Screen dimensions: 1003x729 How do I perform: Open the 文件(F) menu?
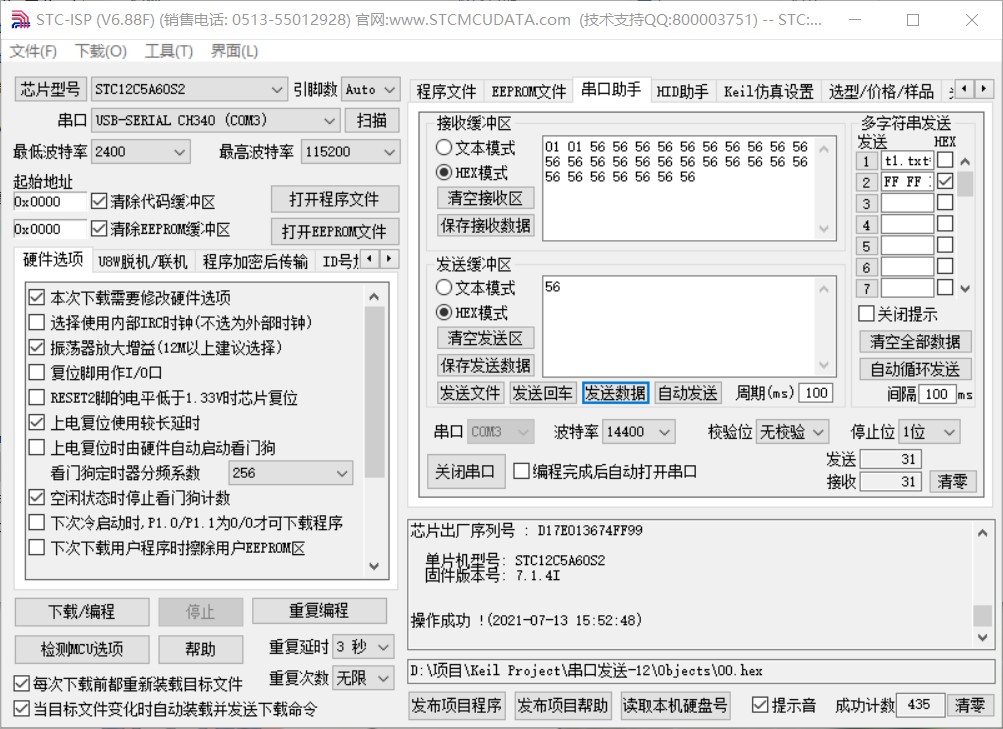33,51
